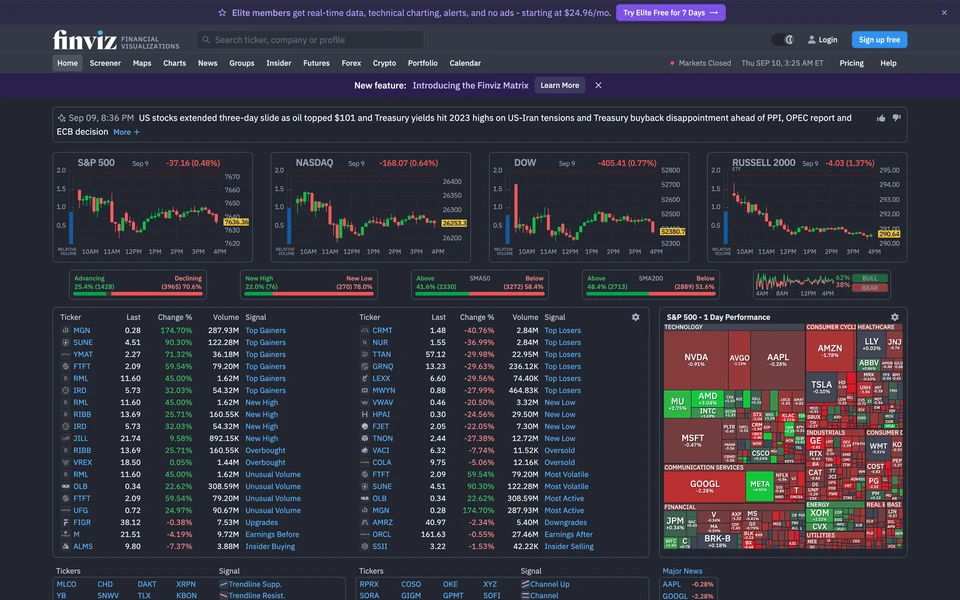The width and height of the screenshot is (960, 600).
Task: Open the Insider menu item
Action: pos(279,63)
